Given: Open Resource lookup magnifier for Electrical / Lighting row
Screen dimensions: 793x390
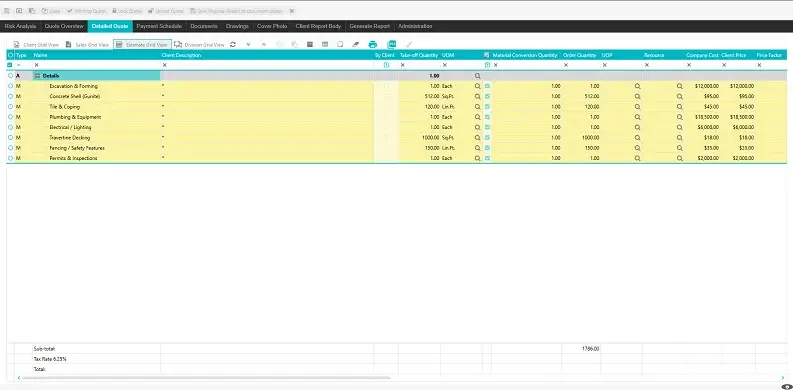Looking at the screenshot, I should tap(680, 127).
